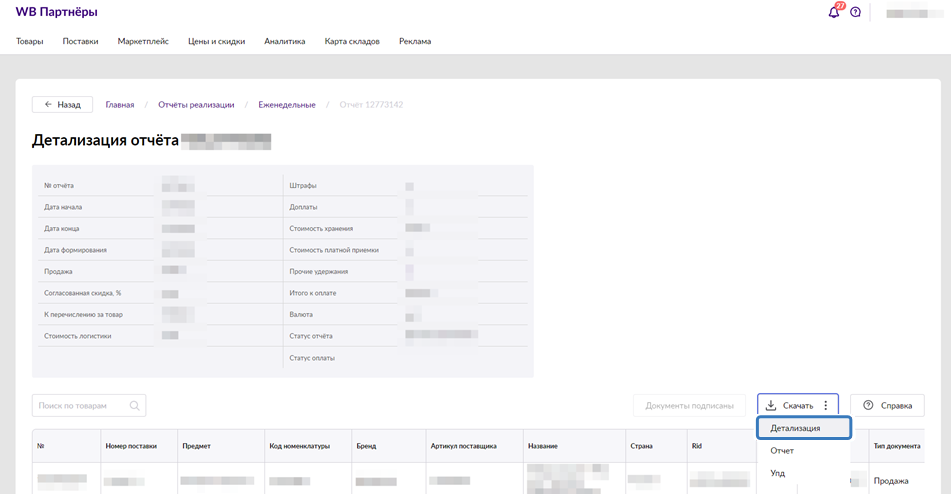This screenshot has width=951, height=494.
Task: Go to Отчёты реализации breadcrumb
Action: (196, 105)
